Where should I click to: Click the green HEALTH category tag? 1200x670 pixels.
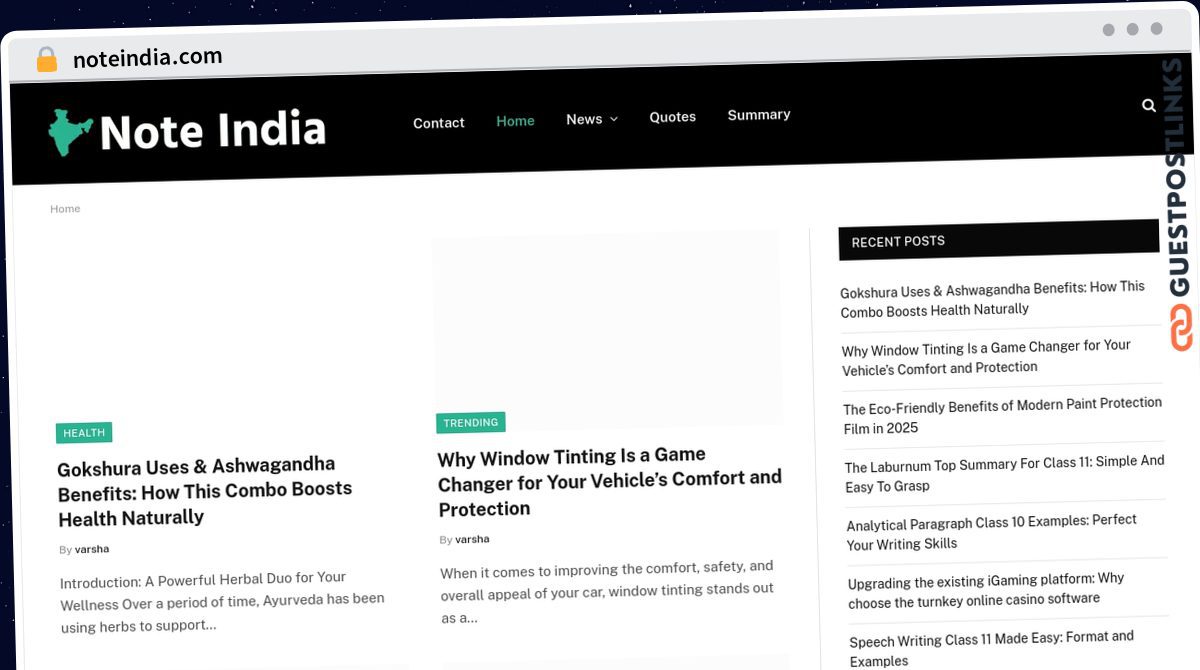(84, 433)
